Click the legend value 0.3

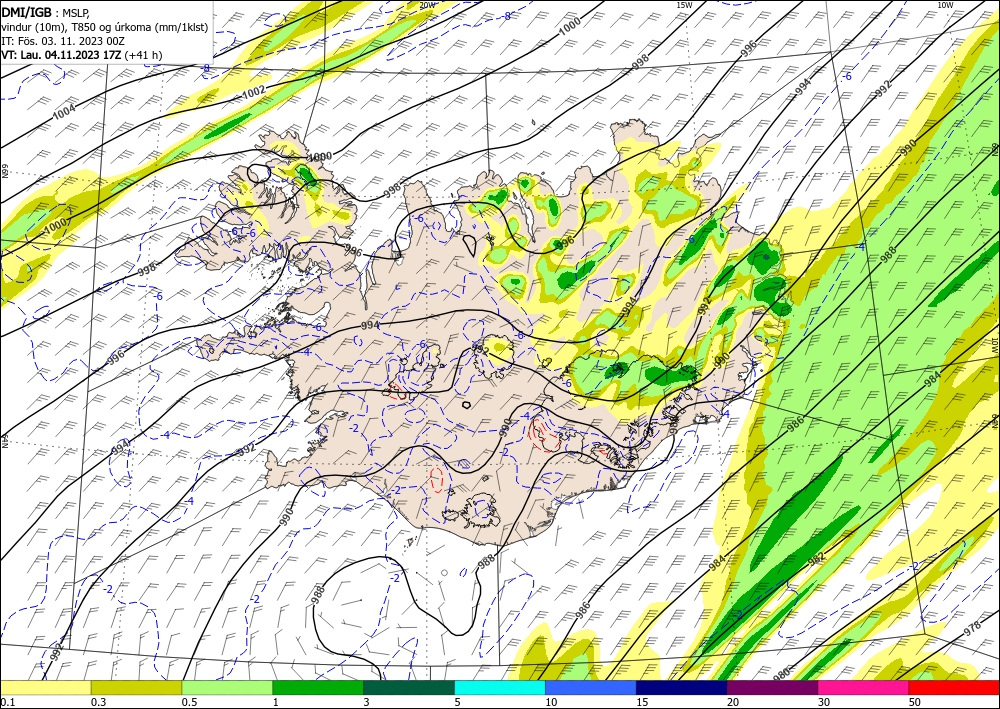(98, 702)
